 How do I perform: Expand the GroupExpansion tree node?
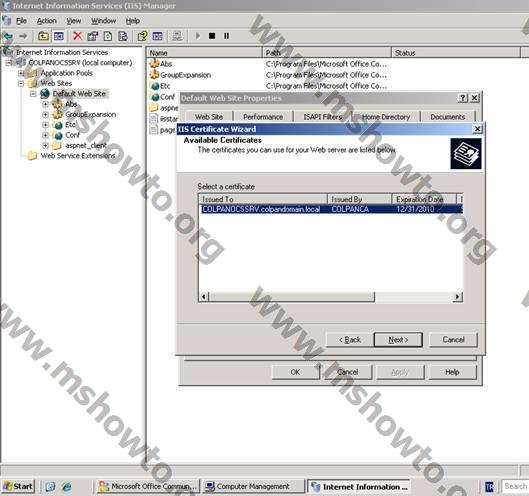pos(45,114)
